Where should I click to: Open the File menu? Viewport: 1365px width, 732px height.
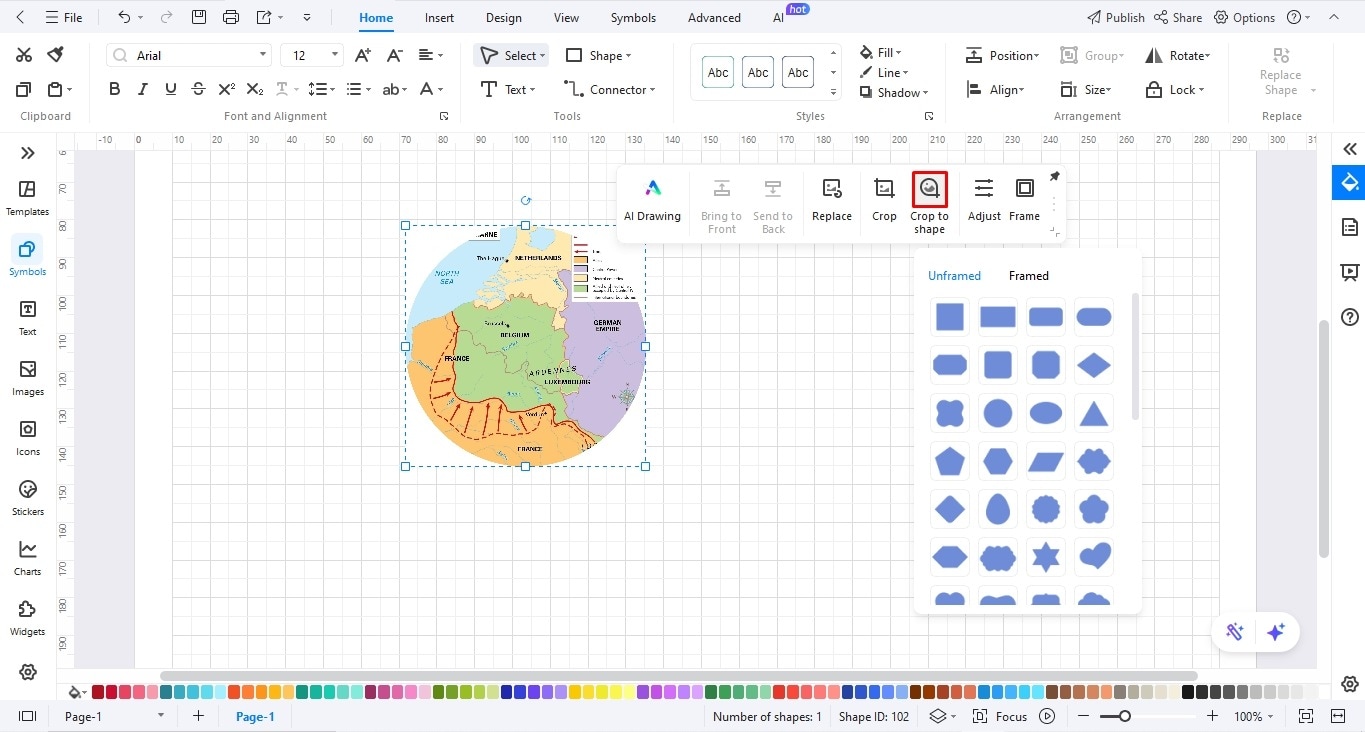pos(64,17)
